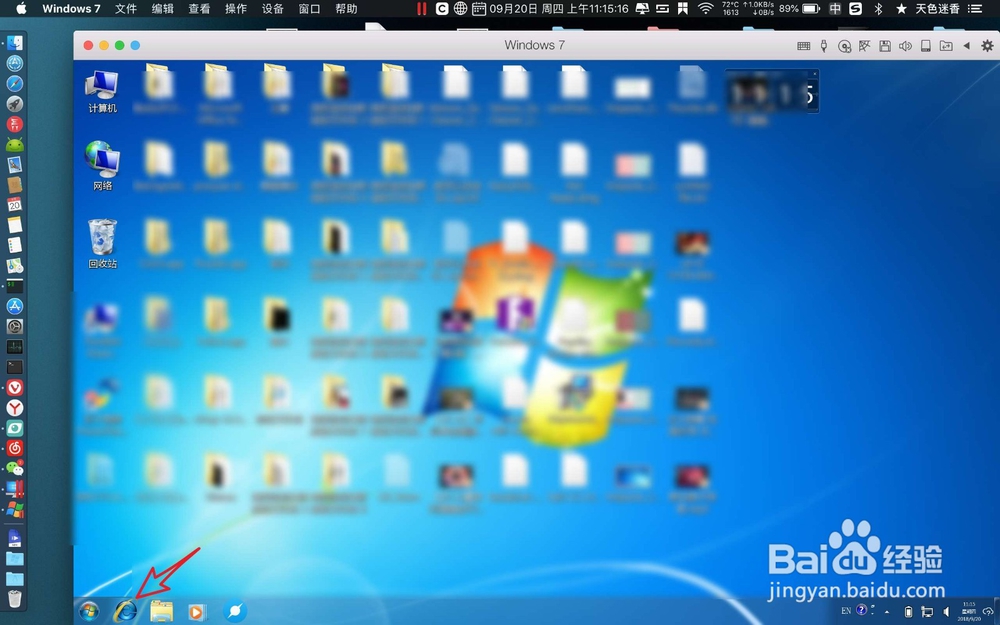Open the 帮助 menu

click(x=346, y=9)
